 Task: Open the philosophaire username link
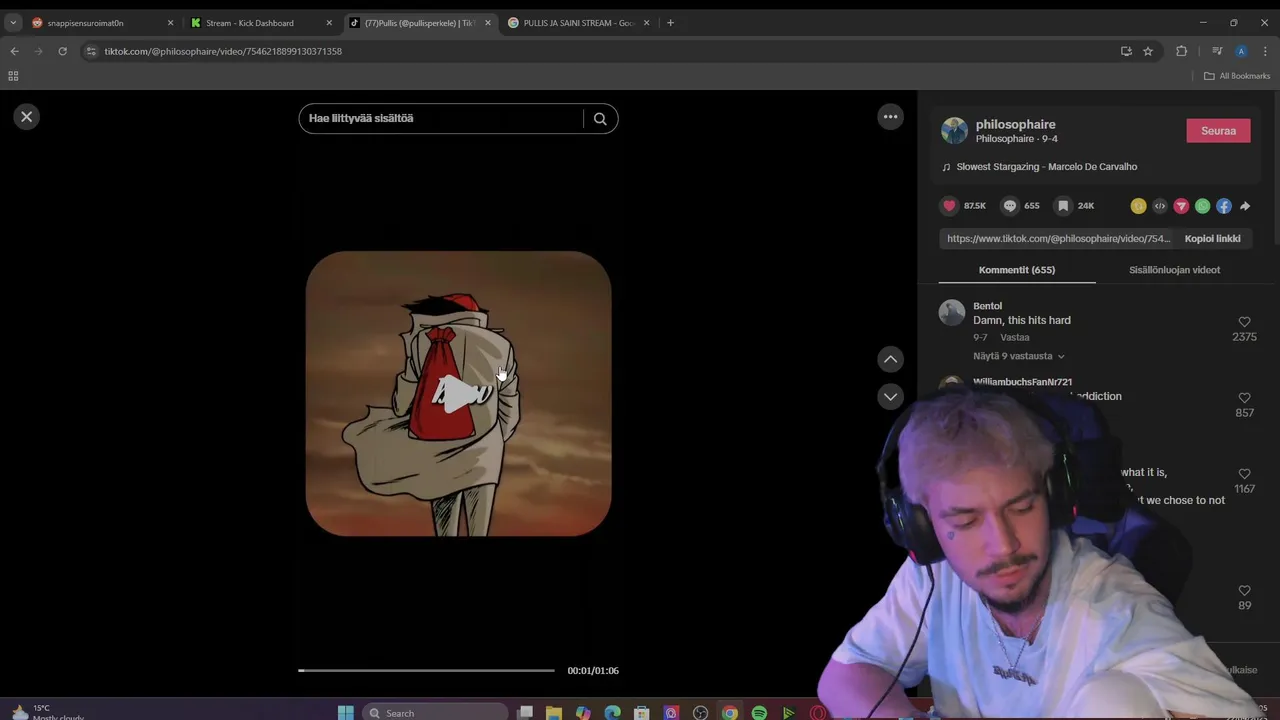click(1015, 124)
